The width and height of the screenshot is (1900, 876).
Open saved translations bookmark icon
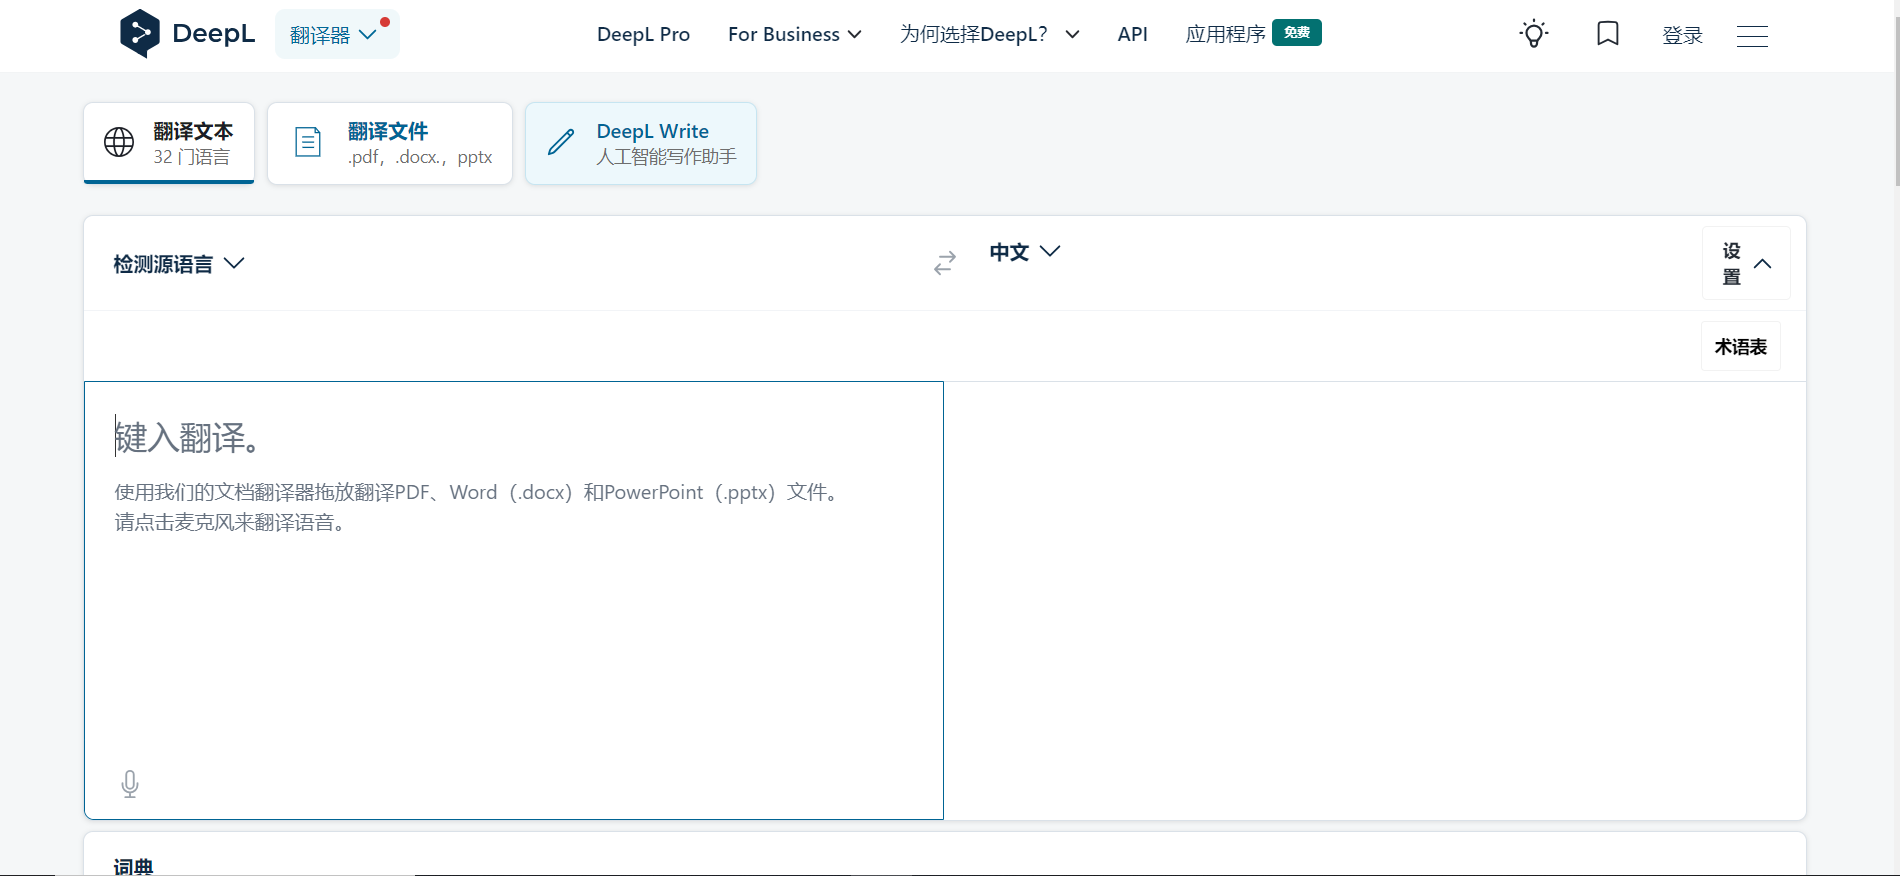click(1607, 34)
